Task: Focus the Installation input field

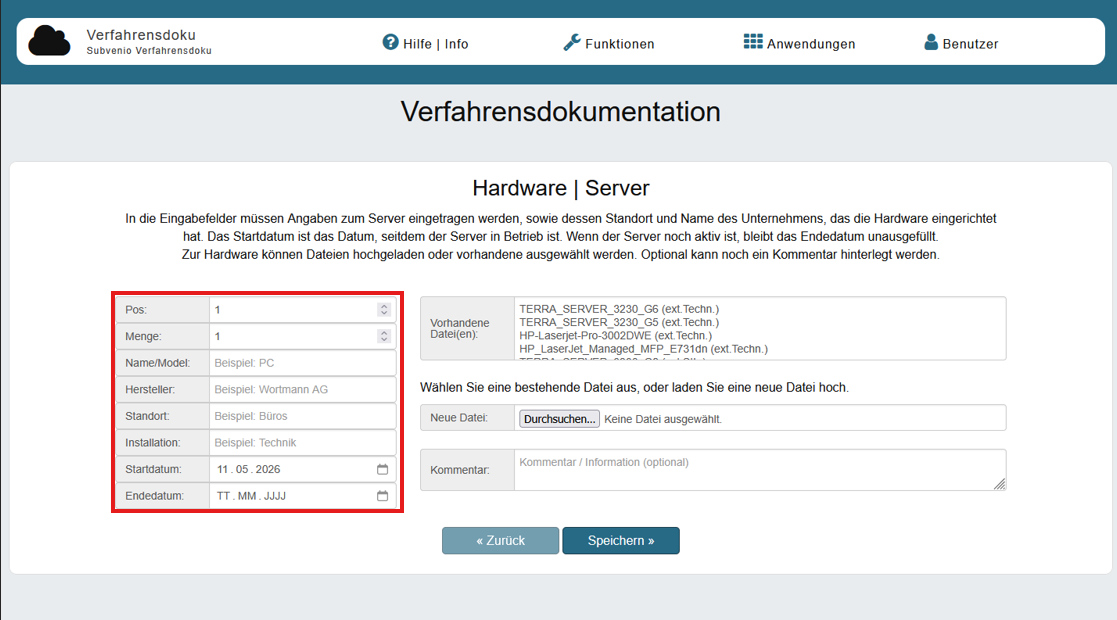Action: point(303,443)
